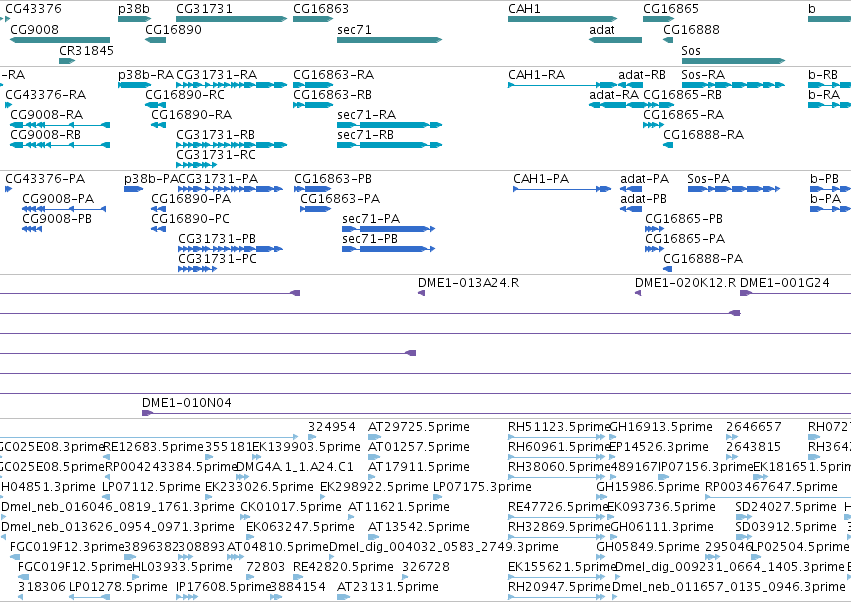Image resolution: width=851 pixels, height=602 pixels.
Task: Click the adat-PB protein label
Action: coord(643,199)
